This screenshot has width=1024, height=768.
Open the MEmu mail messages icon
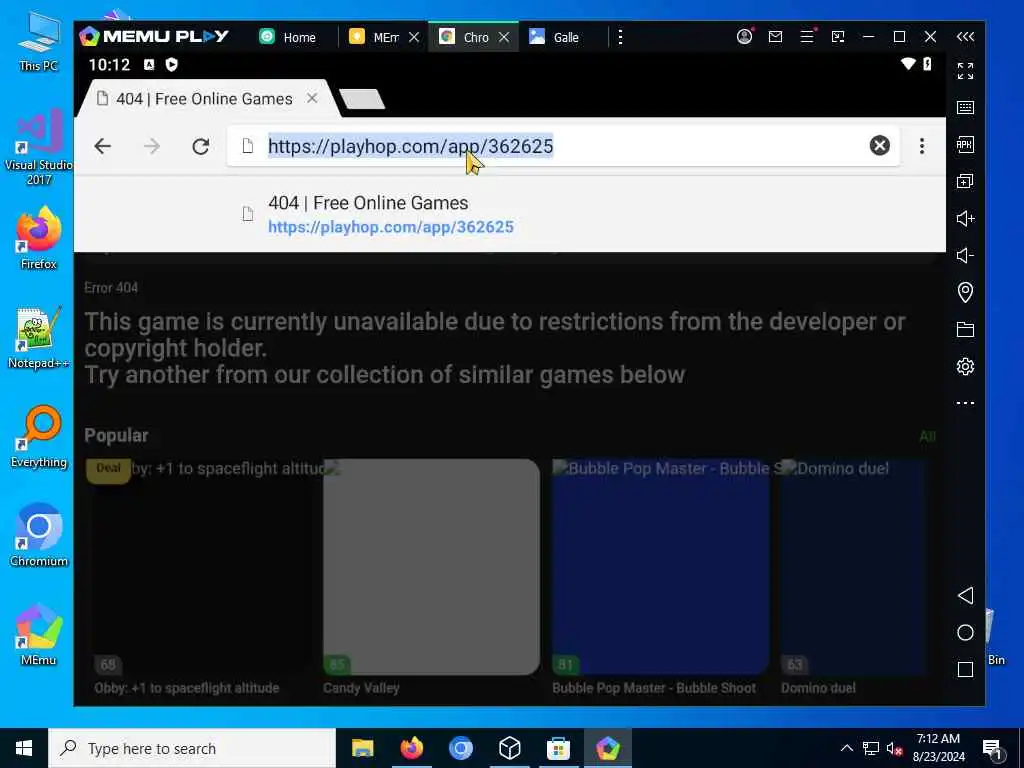click(x=775, y=37)
